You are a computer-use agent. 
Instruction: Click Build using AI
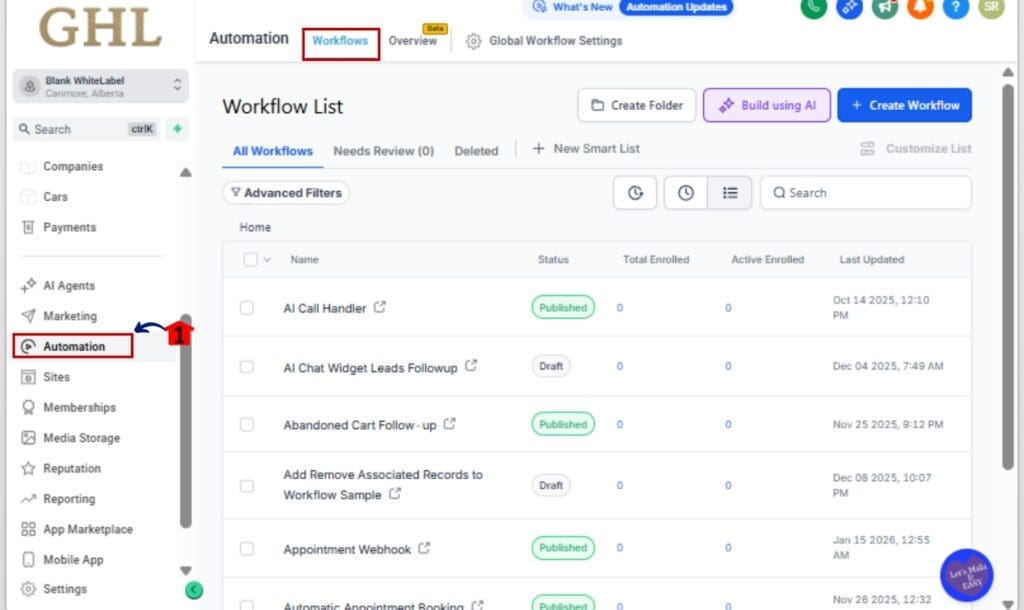766,104
